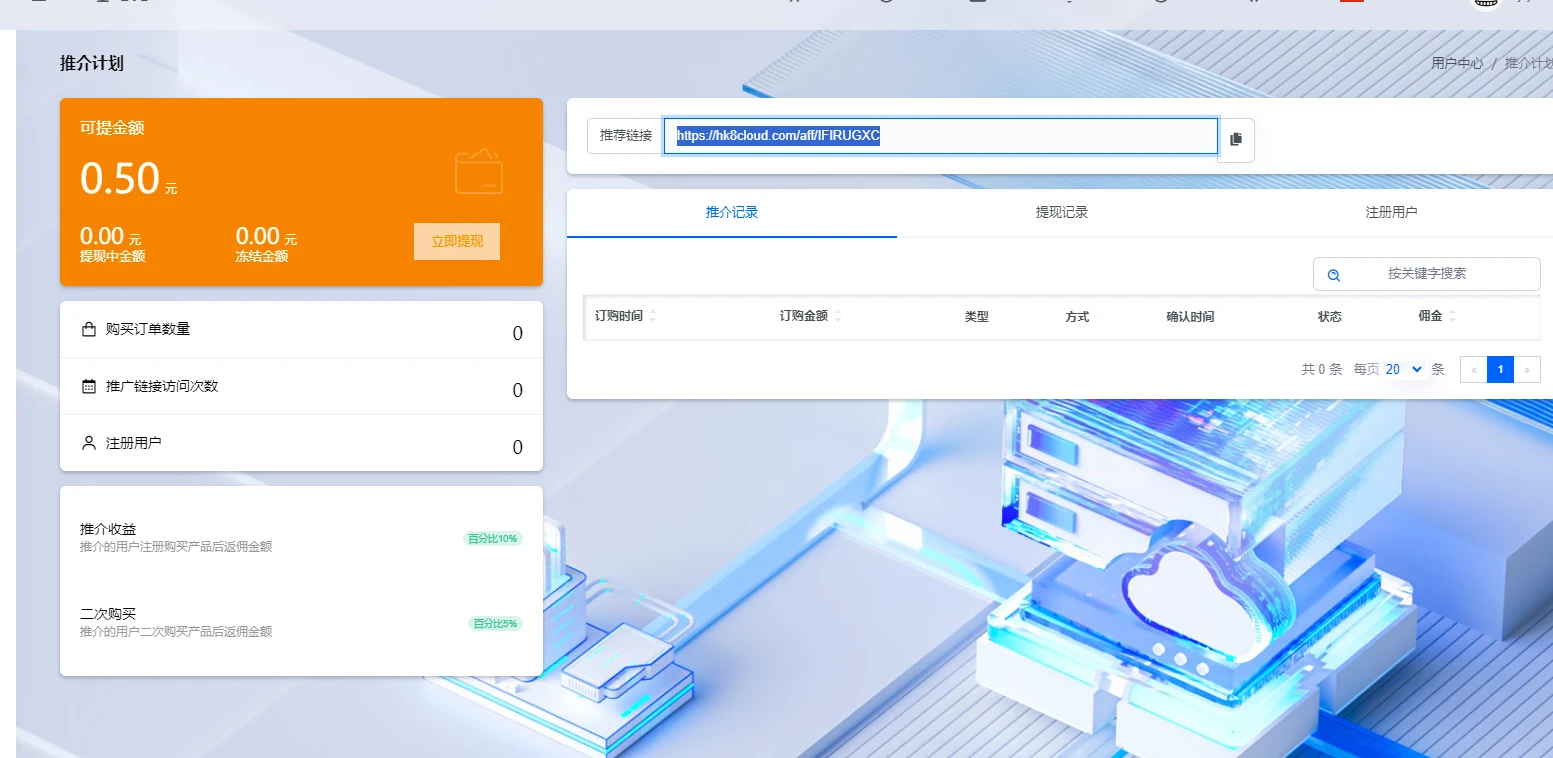The image size is (1553, 758).
Task: Click the magnifier icon in the keyword search box
Action: tap(1333, 275)
